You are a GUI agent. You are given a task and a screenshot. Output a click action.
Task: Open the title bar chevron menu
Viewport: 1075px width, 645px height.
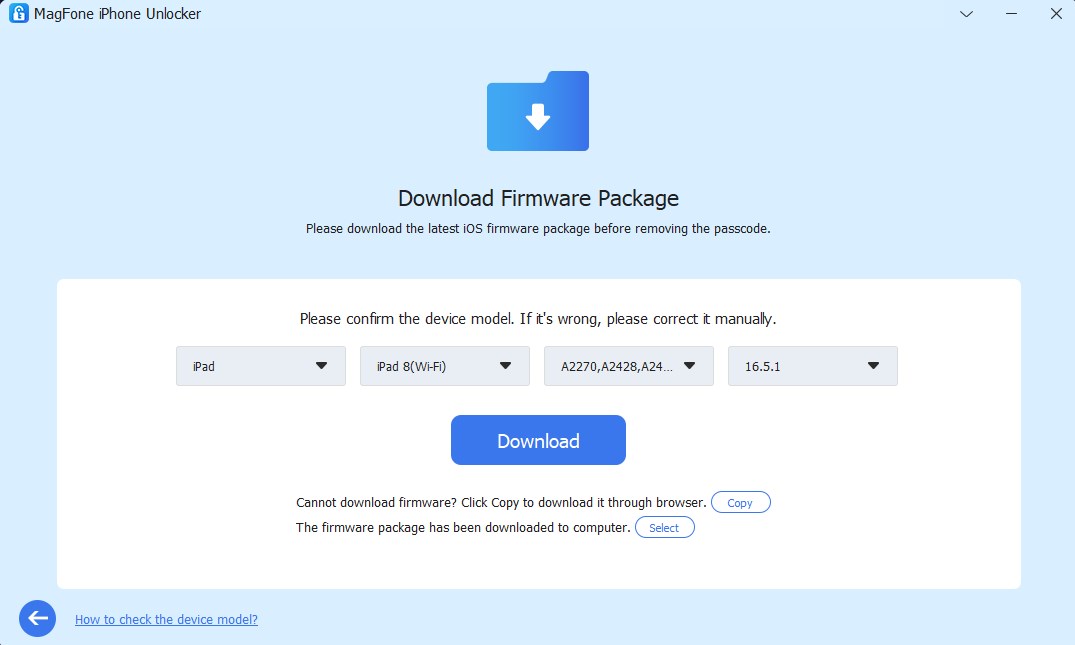[966, 14]
